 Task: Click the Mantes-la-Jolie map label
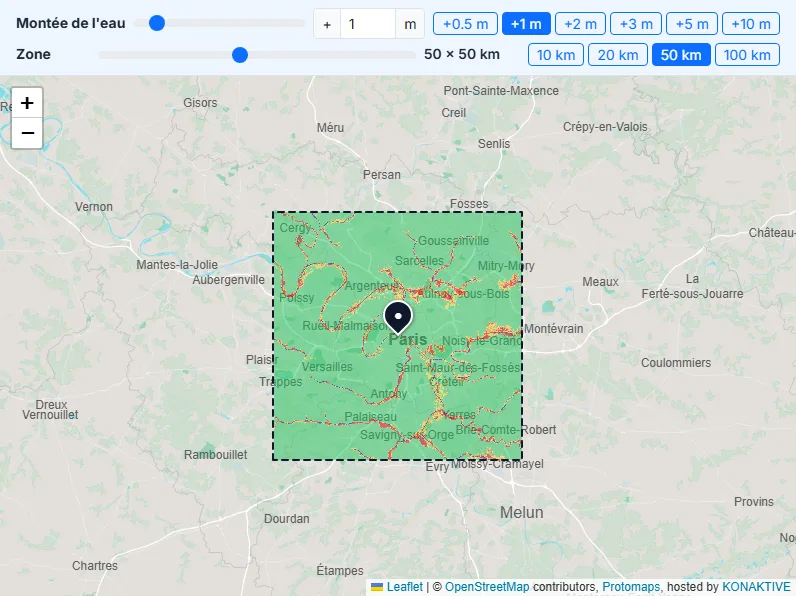pos(177,264)
